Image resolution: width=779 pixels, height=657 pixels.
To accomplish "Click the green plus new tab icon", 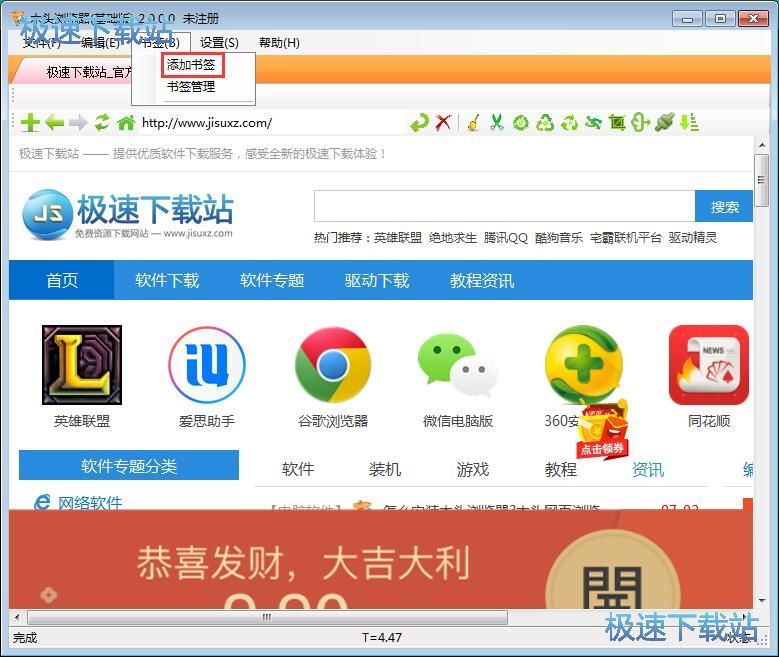I will coord(30,122).
